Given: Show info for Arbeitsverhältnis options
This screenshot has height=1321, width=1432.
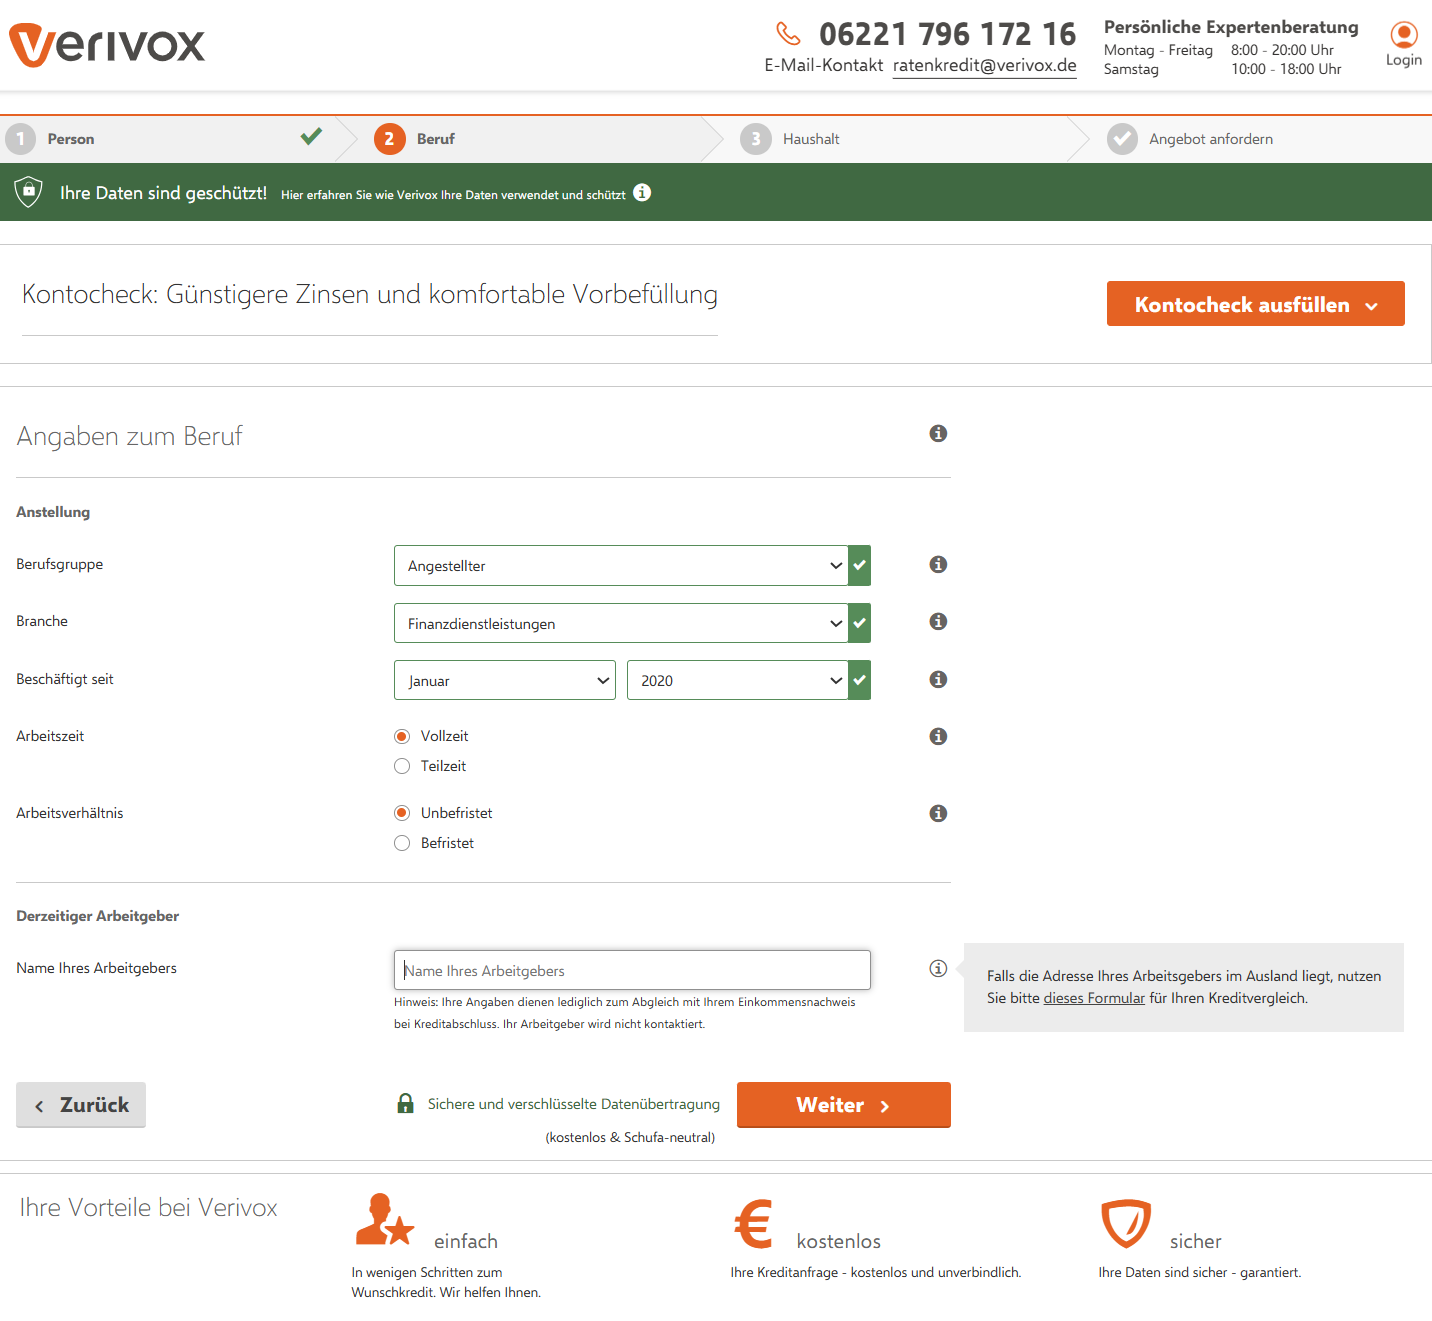Looking at the screenshot, I should 938,813.
